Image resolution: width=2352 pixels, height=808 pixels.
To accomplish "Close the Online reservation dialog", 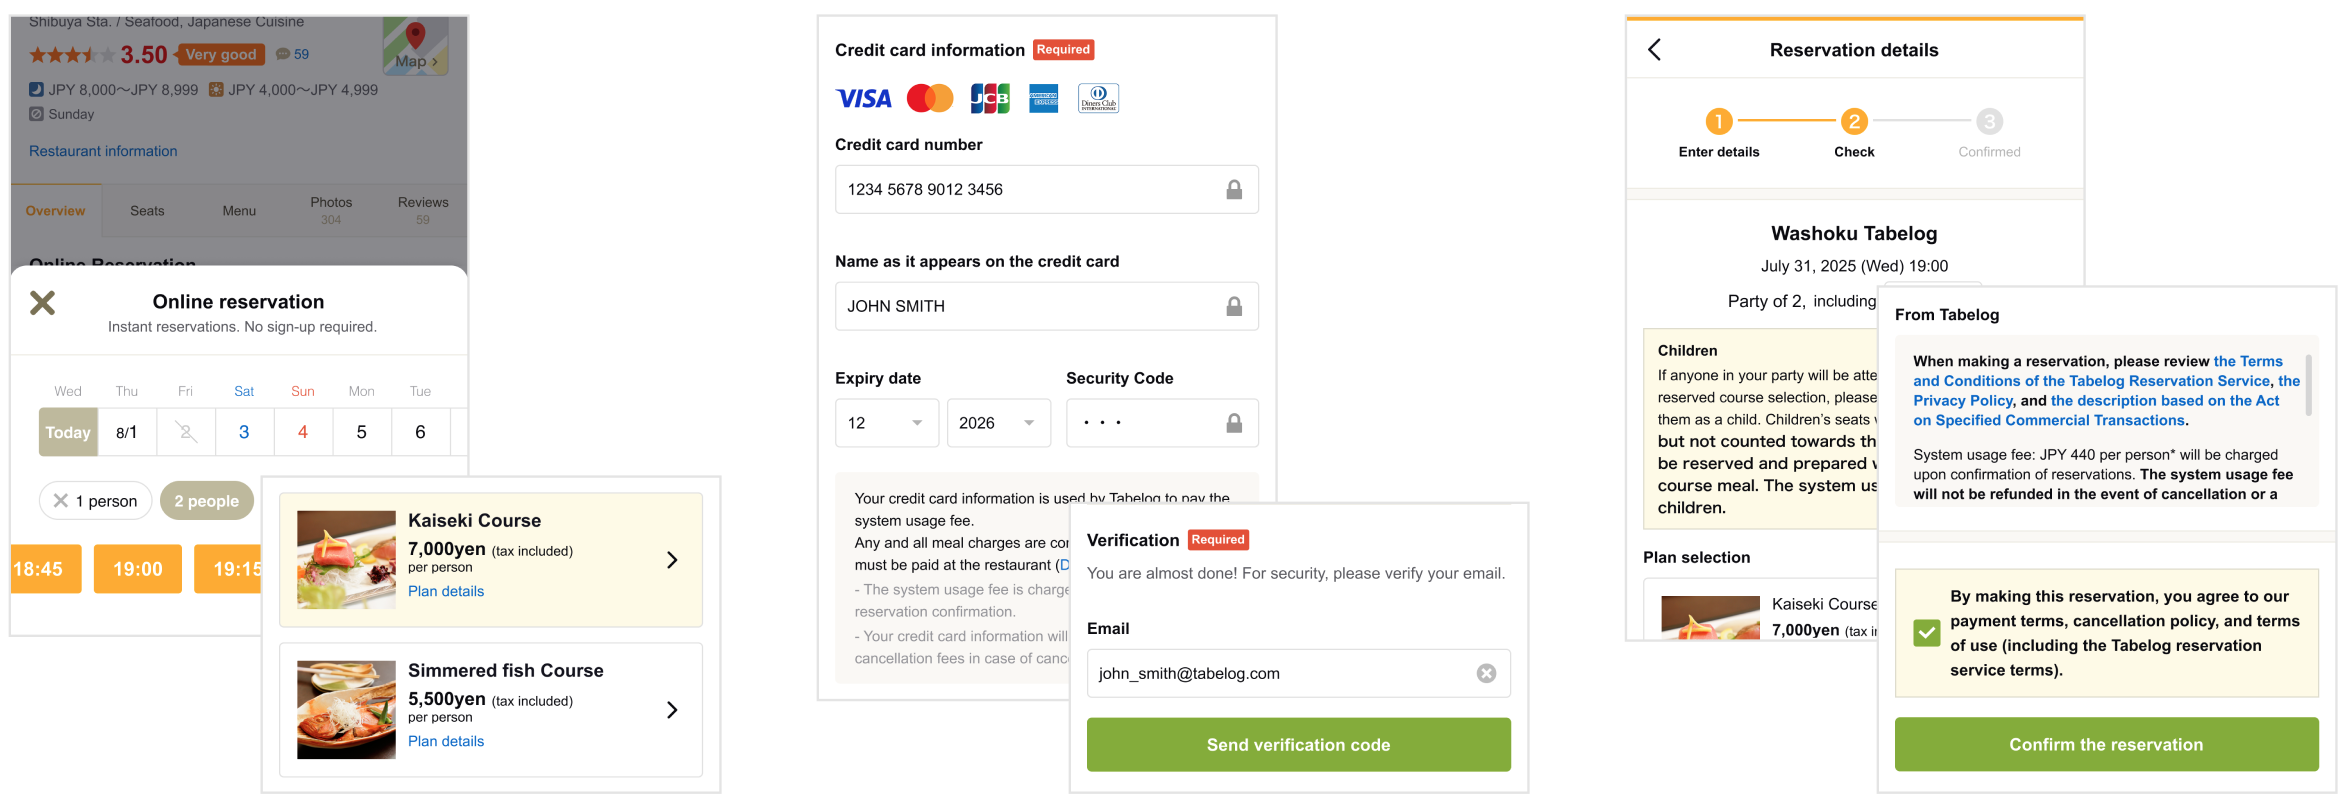I will (42, 303).
